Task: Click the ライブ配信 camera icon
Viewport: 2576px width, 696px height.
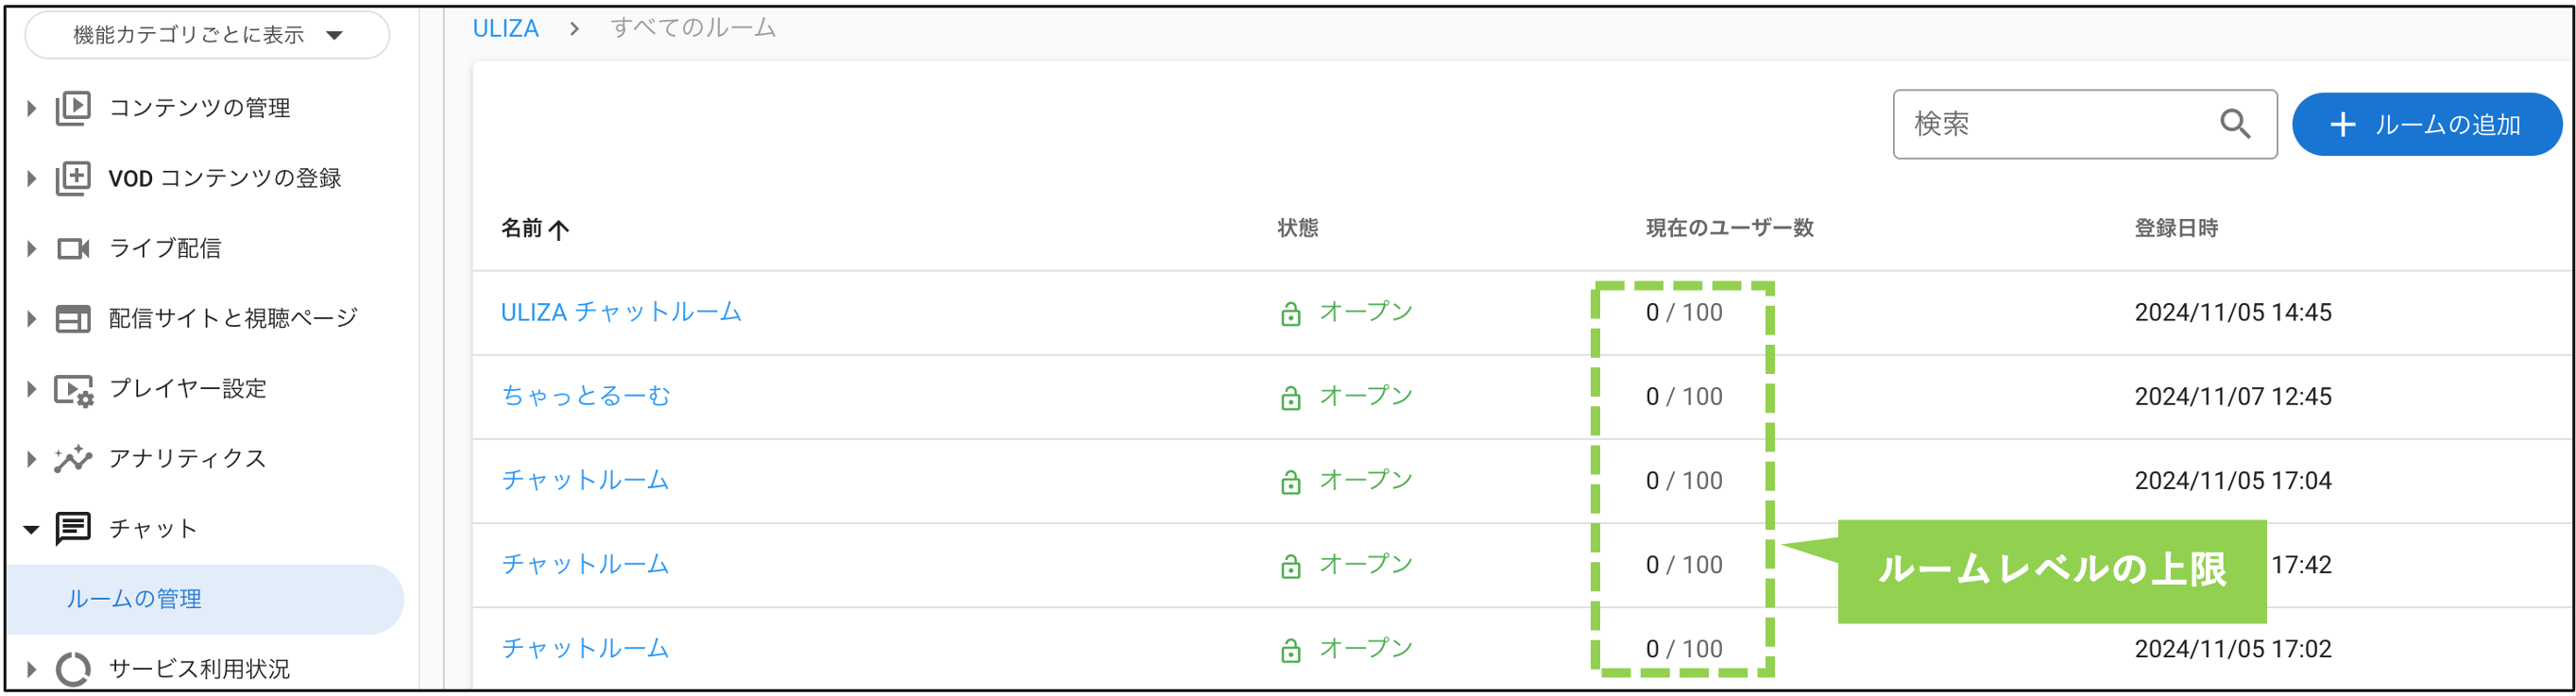Action: [x=72, y=248]
